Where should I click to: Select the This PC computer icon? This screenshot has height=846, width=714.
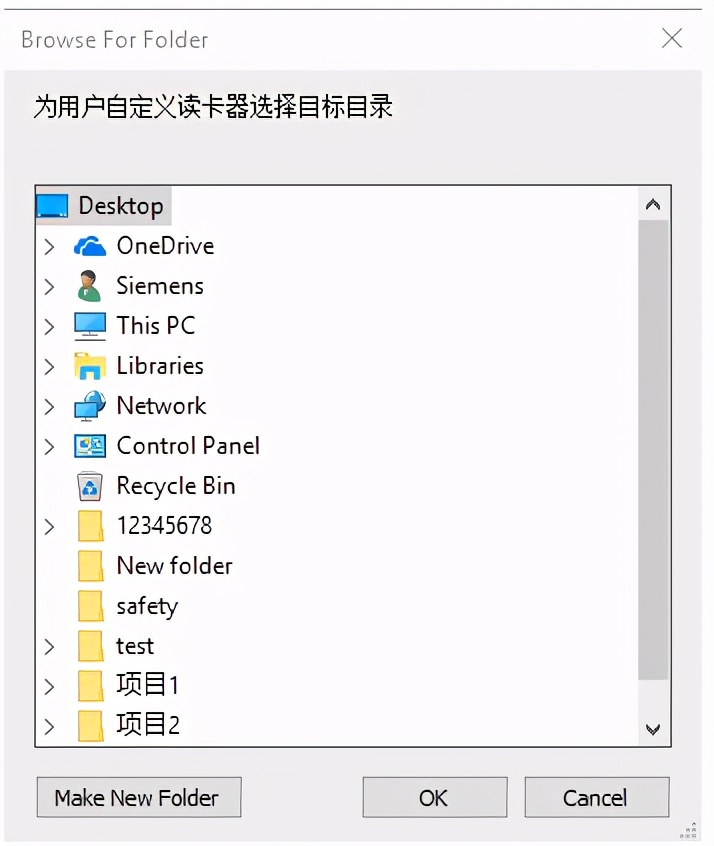pyautogui.click(x=90, y=325)
